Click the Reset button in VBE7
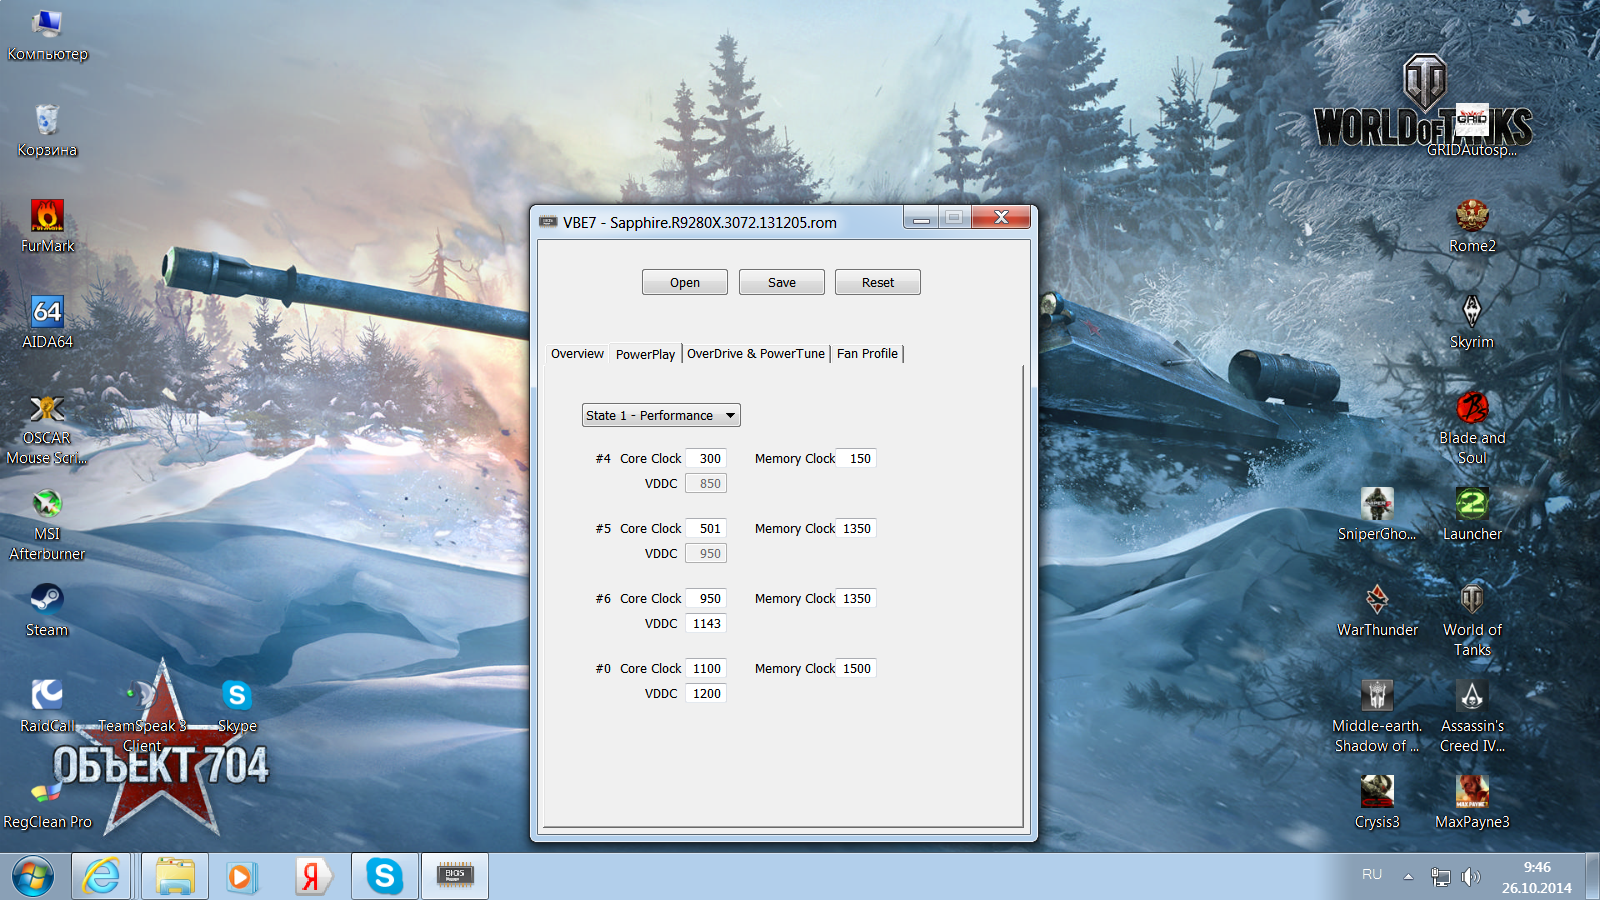This screenshot has height=900, width=1600. 878,283
